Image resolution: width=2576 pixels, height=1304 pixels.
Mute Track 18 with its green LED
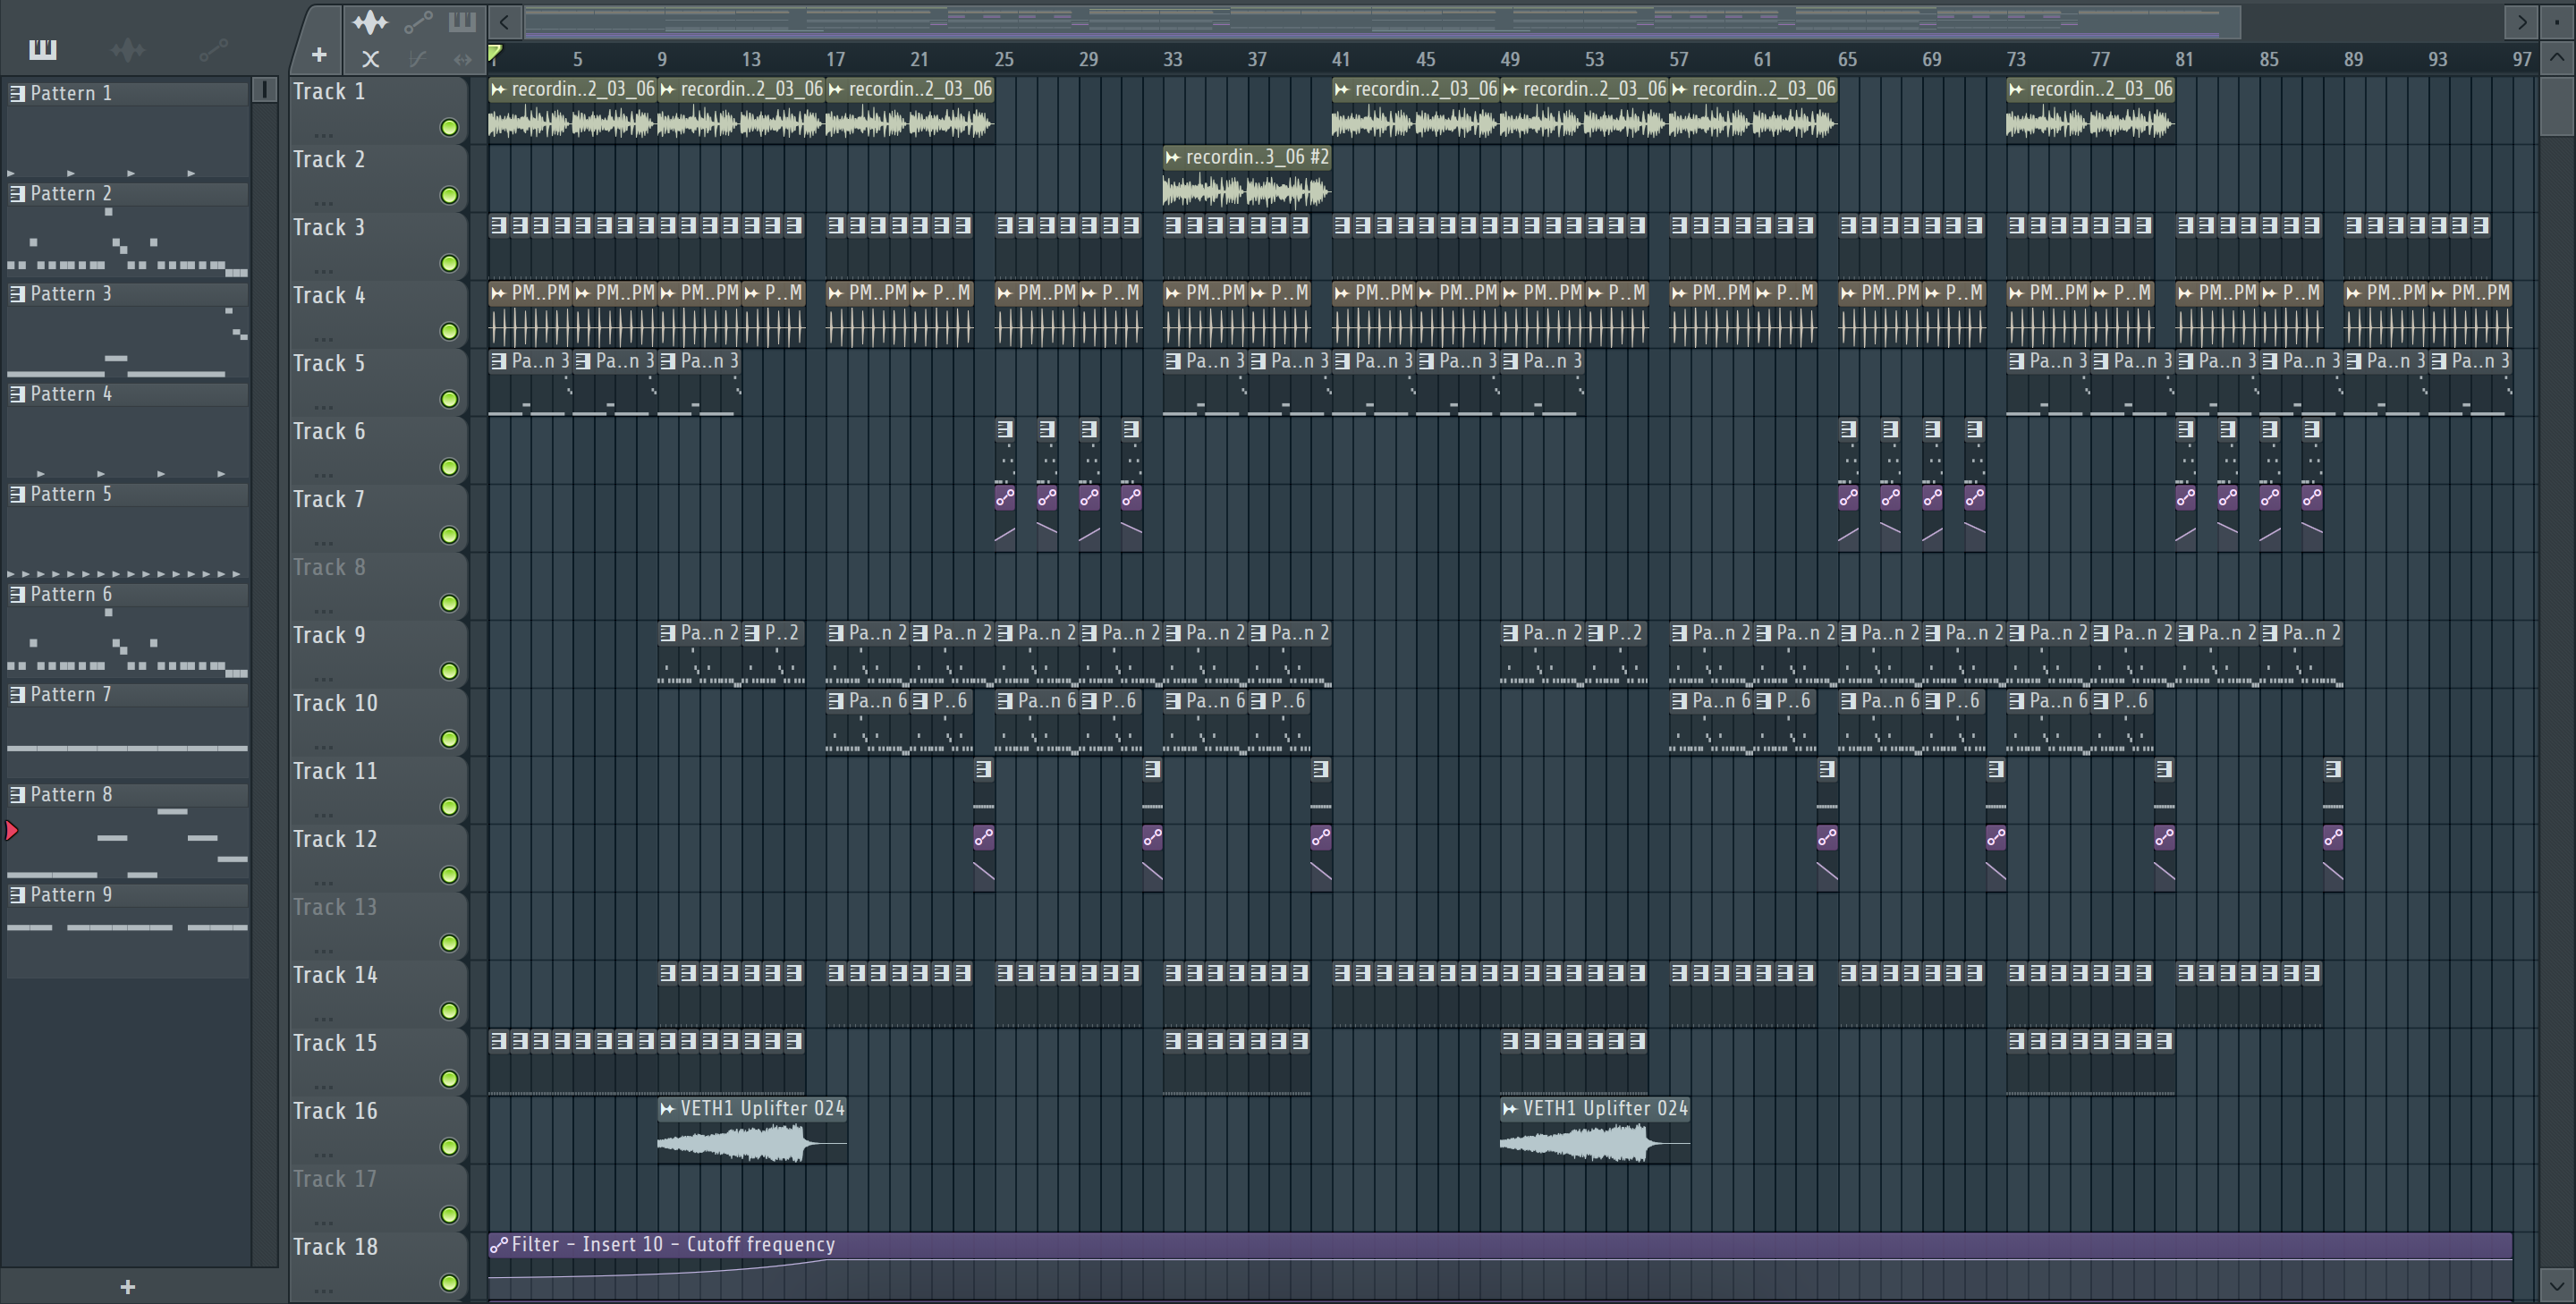(x=450, y=1283)
